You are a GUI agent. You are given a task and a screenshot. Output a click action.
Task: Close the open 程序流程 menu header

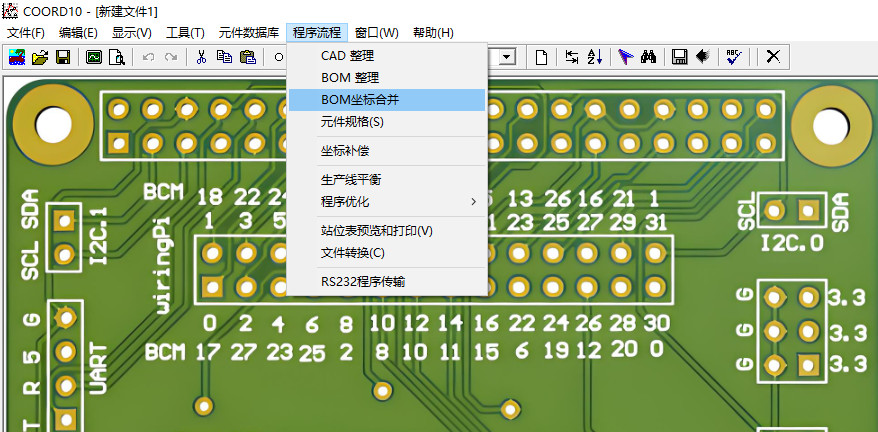pos(317,32)
